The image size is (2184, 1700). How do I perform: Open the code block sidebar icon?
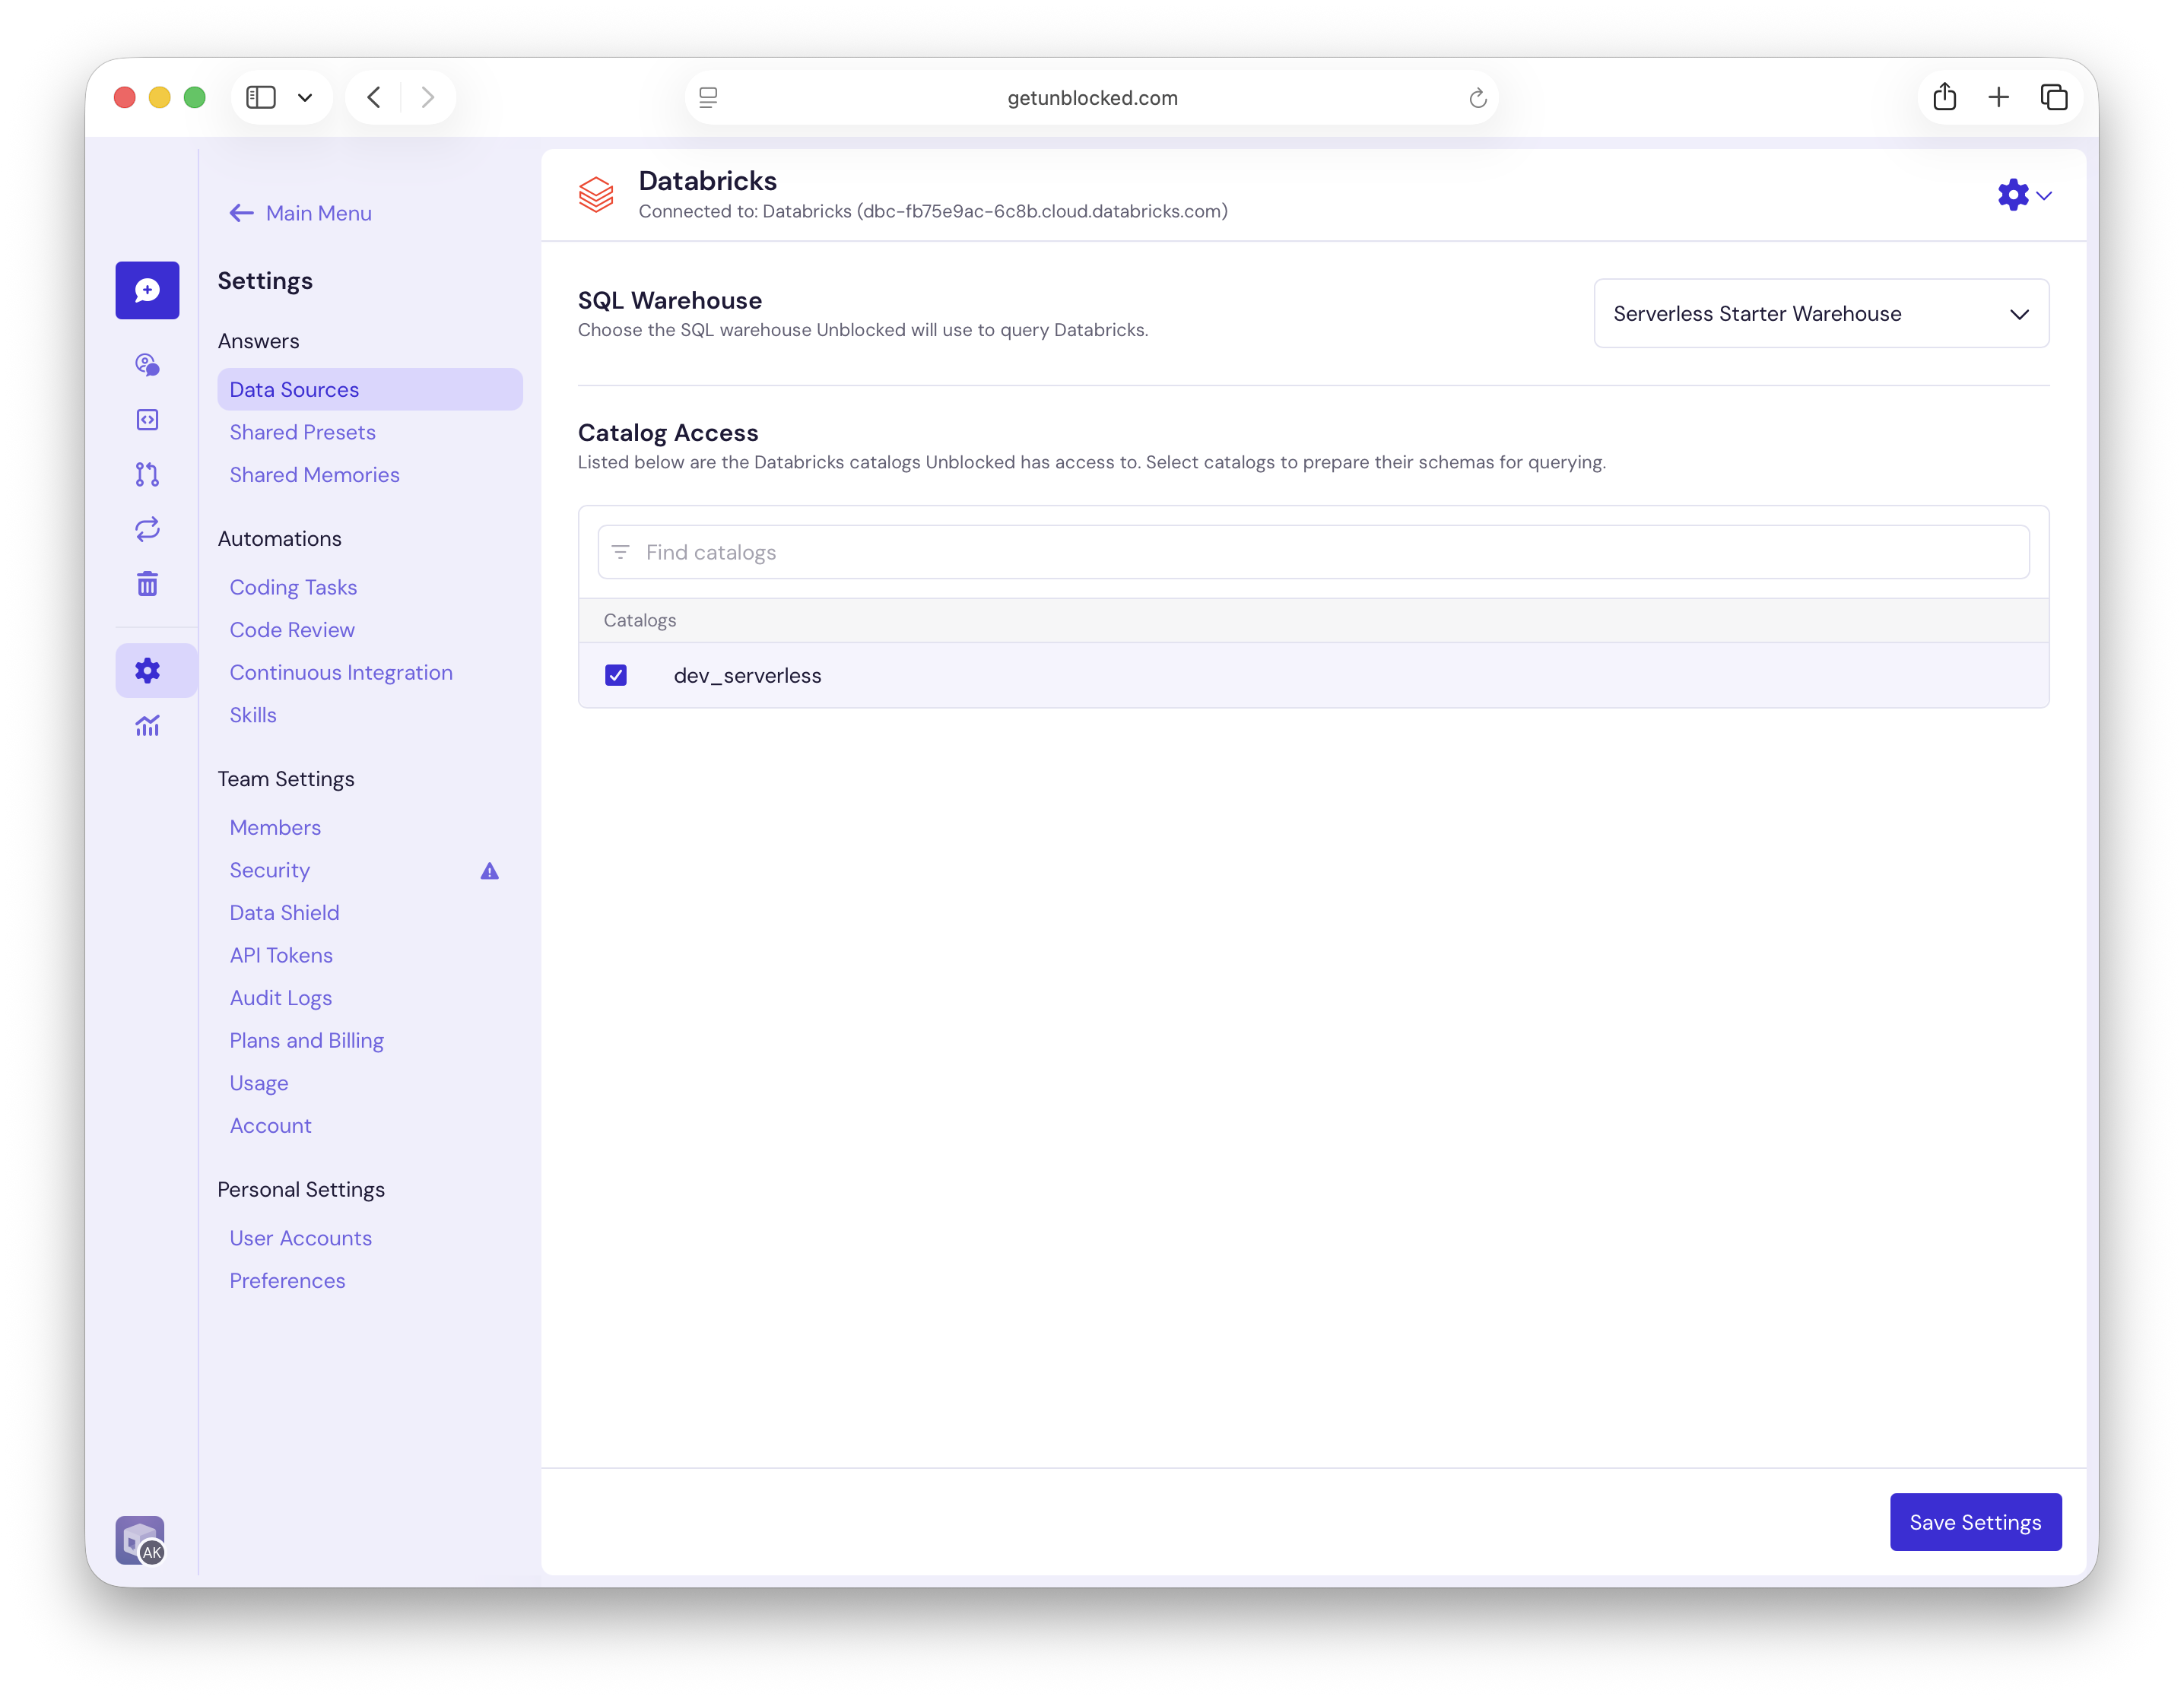147,420
